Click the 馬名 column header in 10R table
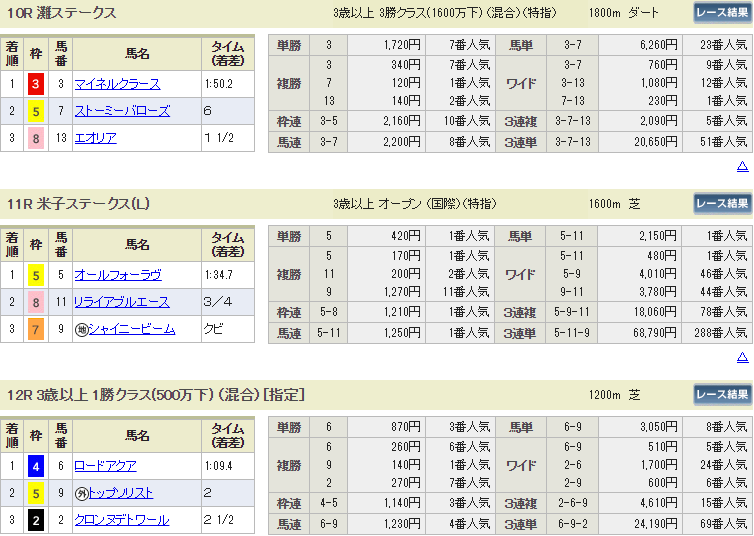The image size is (754, 536). click(137, 54)
